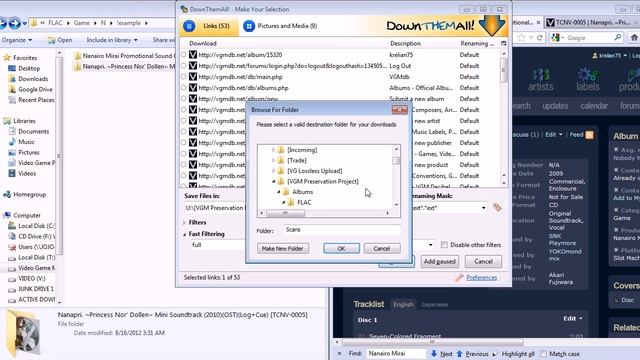The height and width of the screenshot is (360, 640).
Task: Click Open in Explorer toolbar
Action: [x=60, y=40]
